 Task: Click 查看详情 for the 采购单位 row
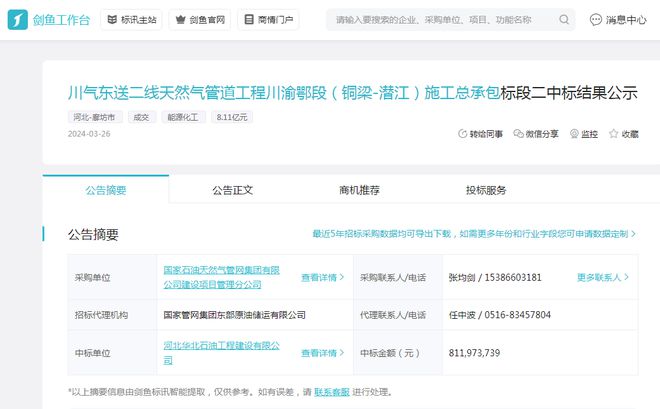[x=323, y=277]
